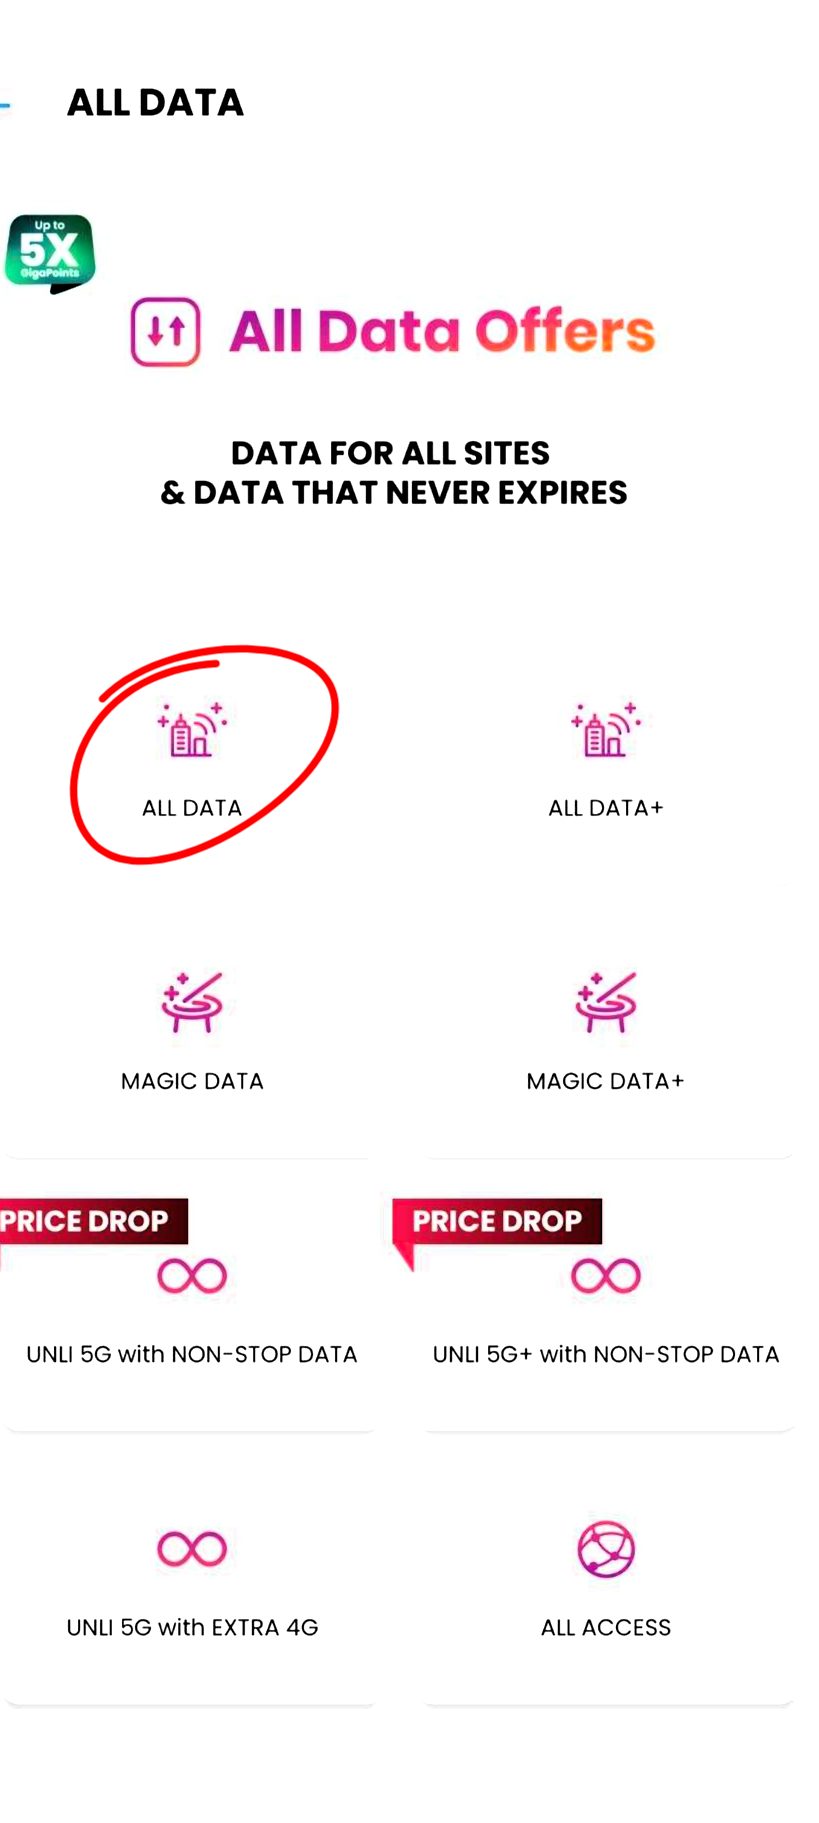The image size is (819, 1823).
Task: Tap the ALL DATA+ city signal icon
Action: [606, 729]
